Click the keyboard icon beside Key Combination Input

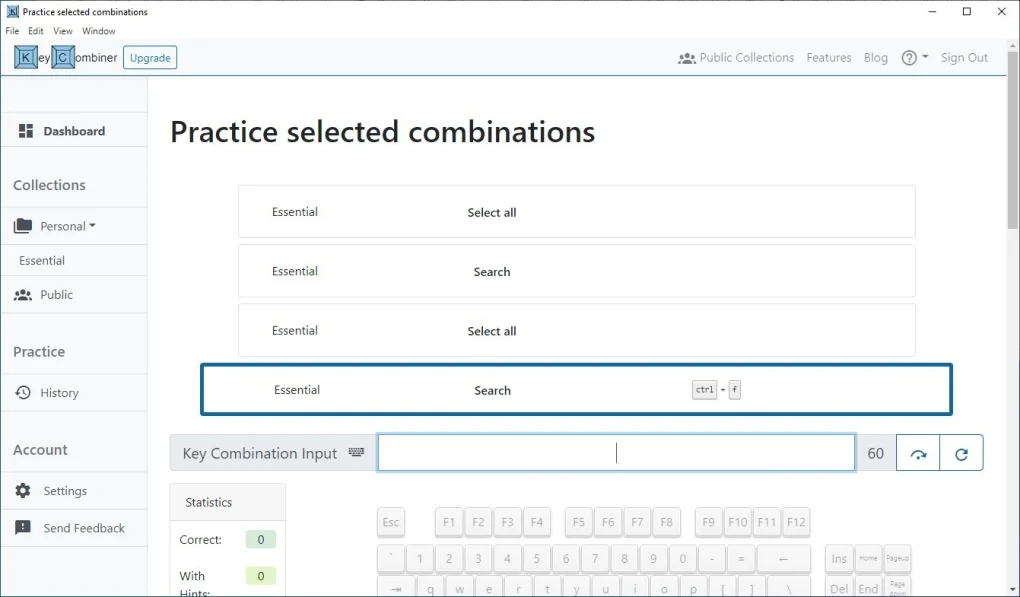point(356,452)
